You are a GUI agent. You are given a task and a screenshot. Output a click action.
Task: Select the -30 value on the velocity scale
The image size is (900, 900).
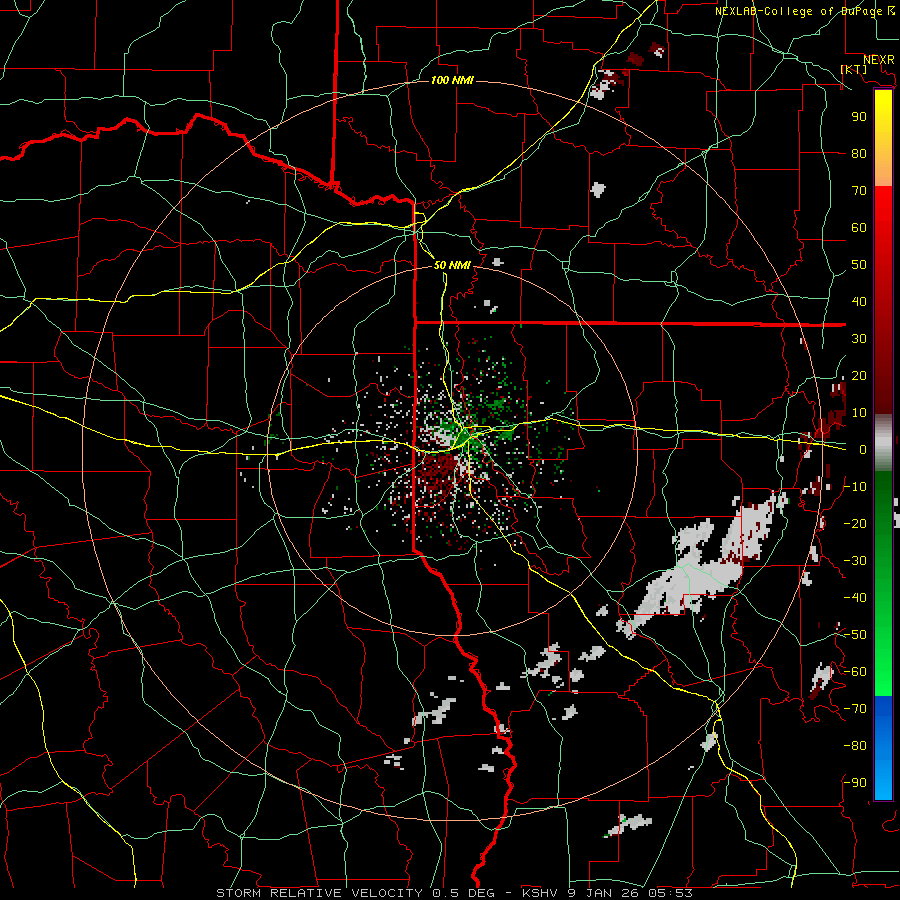coord(855,561)
